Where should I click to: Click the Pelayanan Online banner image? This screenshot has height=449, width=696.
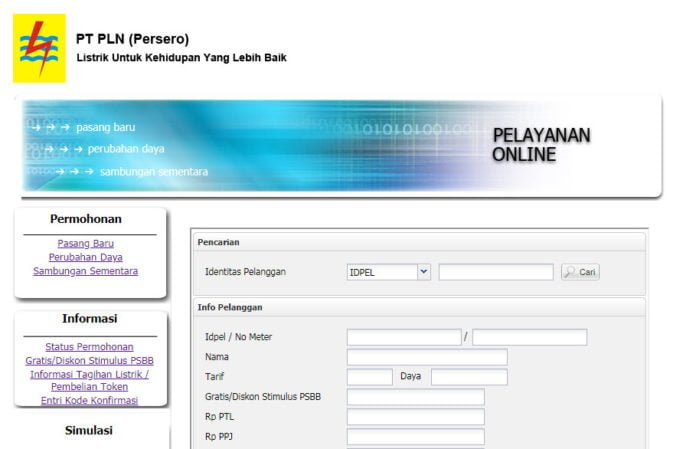coord(338,148)
